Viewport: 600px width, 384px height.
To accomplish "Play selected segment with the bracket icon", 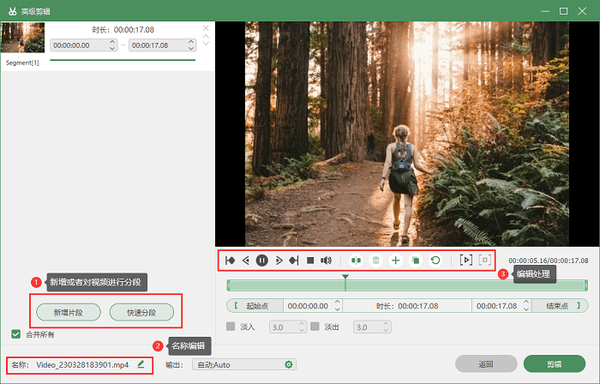I will click(466, 260).
